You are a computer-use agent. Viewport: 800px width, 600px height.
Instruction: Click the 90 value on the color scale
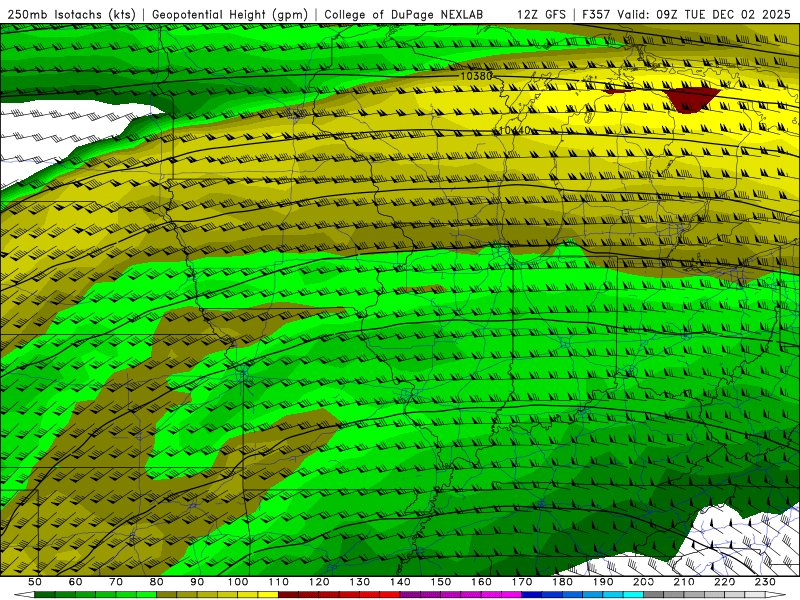click(x=197, y=582)
